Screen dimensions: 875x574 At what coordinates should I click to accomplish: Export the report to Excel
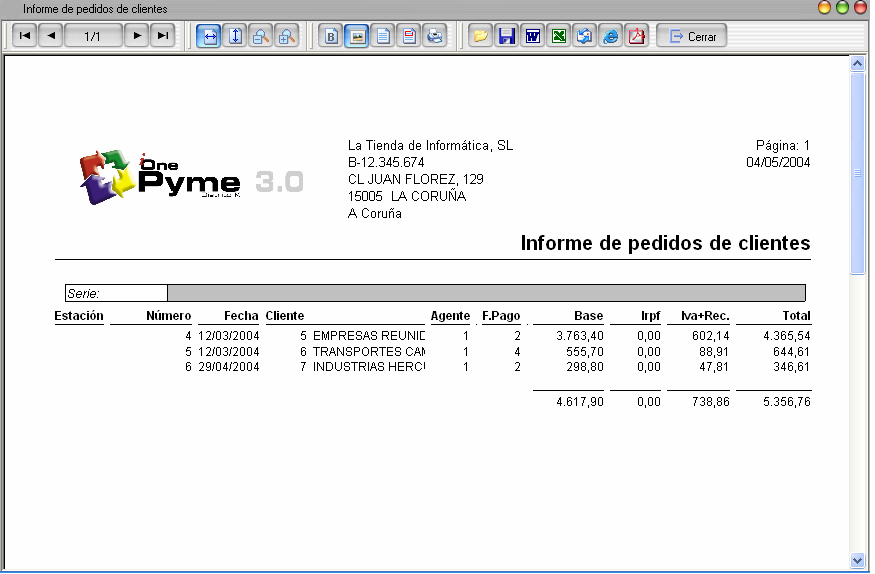(559, 36)
